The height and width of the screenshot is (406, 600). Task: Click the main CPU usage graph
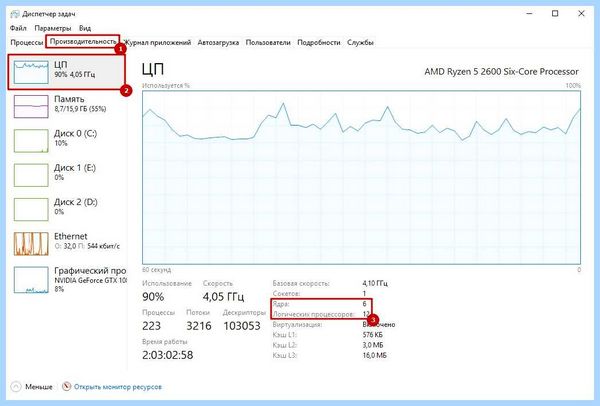tap(361, 178)
